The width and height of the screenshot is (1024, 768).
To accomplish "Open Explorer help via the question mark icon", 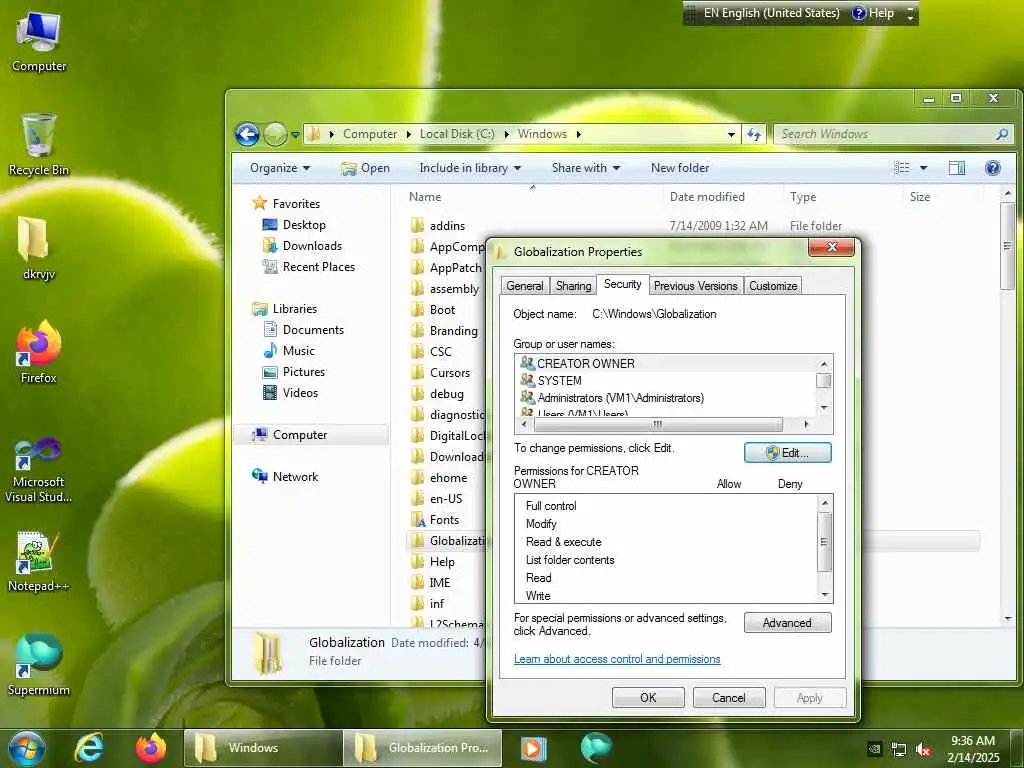I will click(993, 168).
